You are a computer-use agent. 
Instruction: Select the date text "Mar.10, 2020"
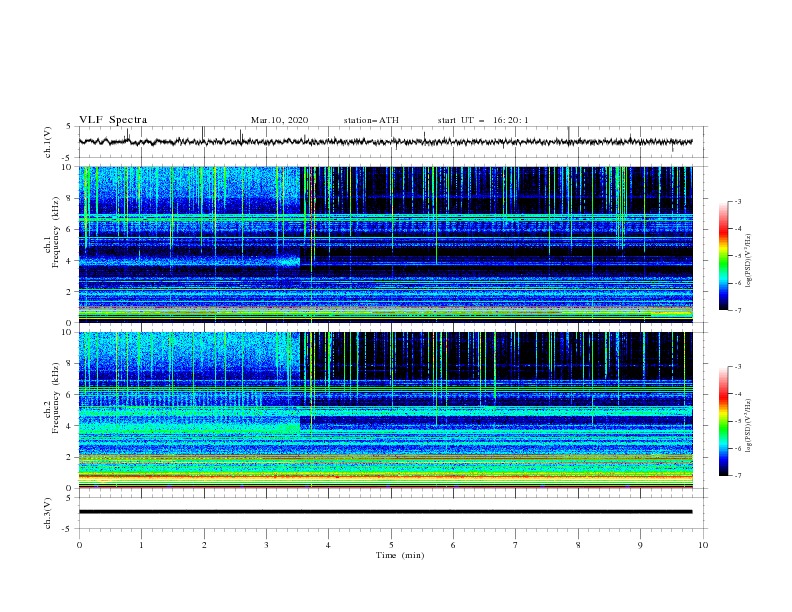[x=279, y=120]
